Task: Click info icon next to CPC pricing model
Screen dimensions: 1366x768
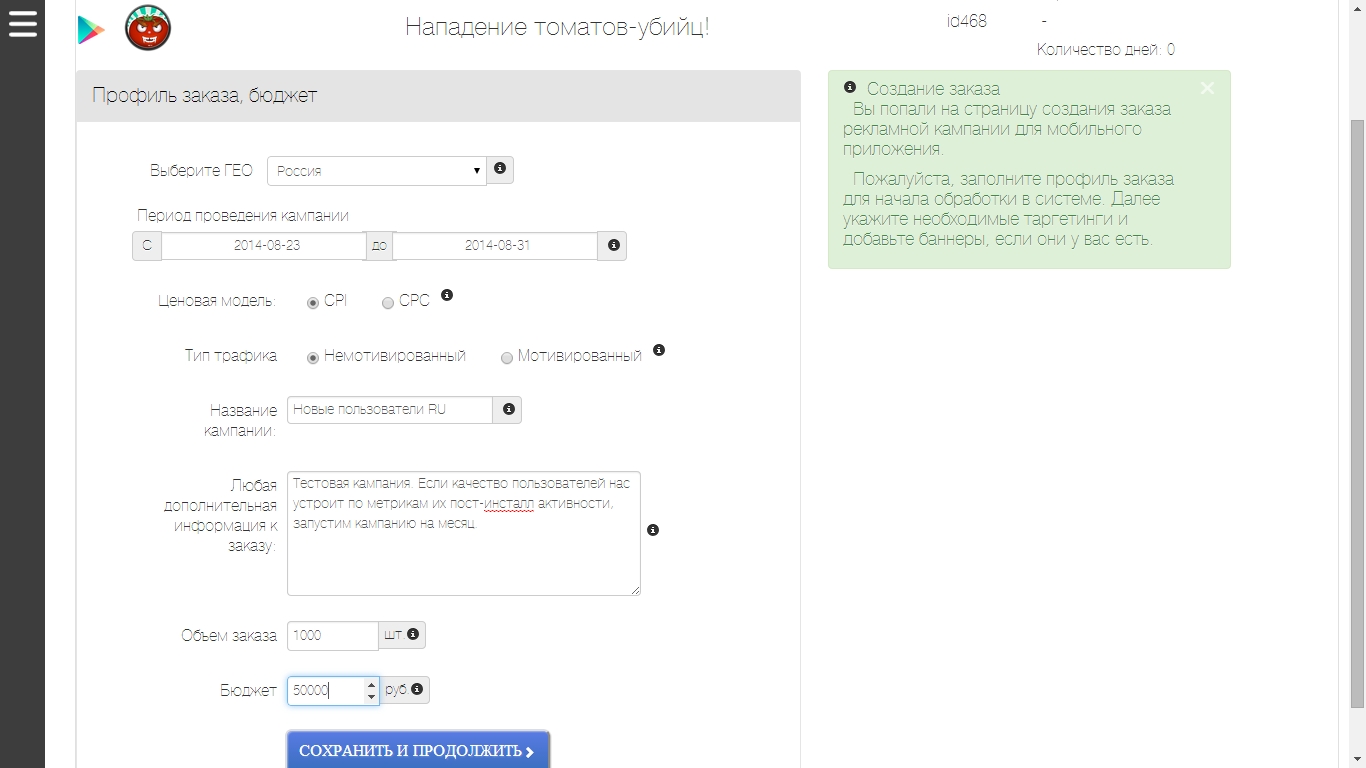Action: click(x=447, y=295)
